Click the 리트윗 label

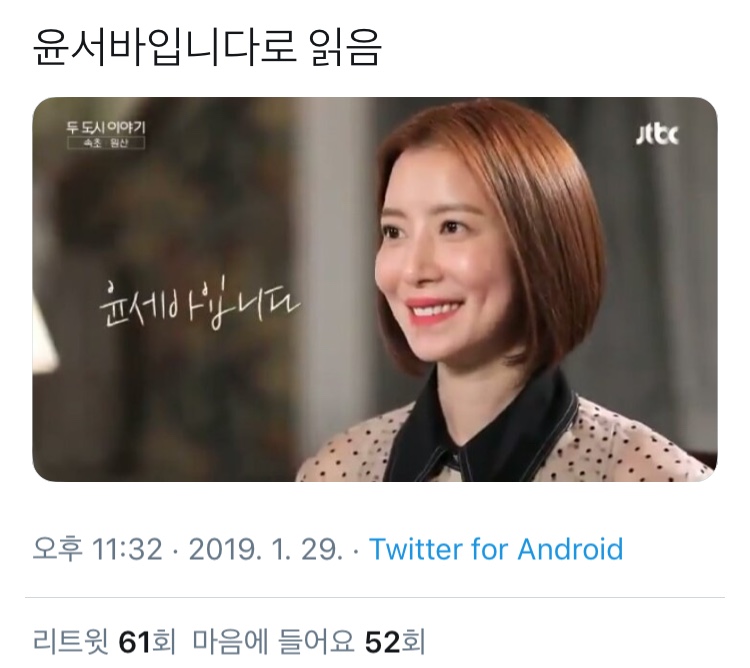click(71, 642)
